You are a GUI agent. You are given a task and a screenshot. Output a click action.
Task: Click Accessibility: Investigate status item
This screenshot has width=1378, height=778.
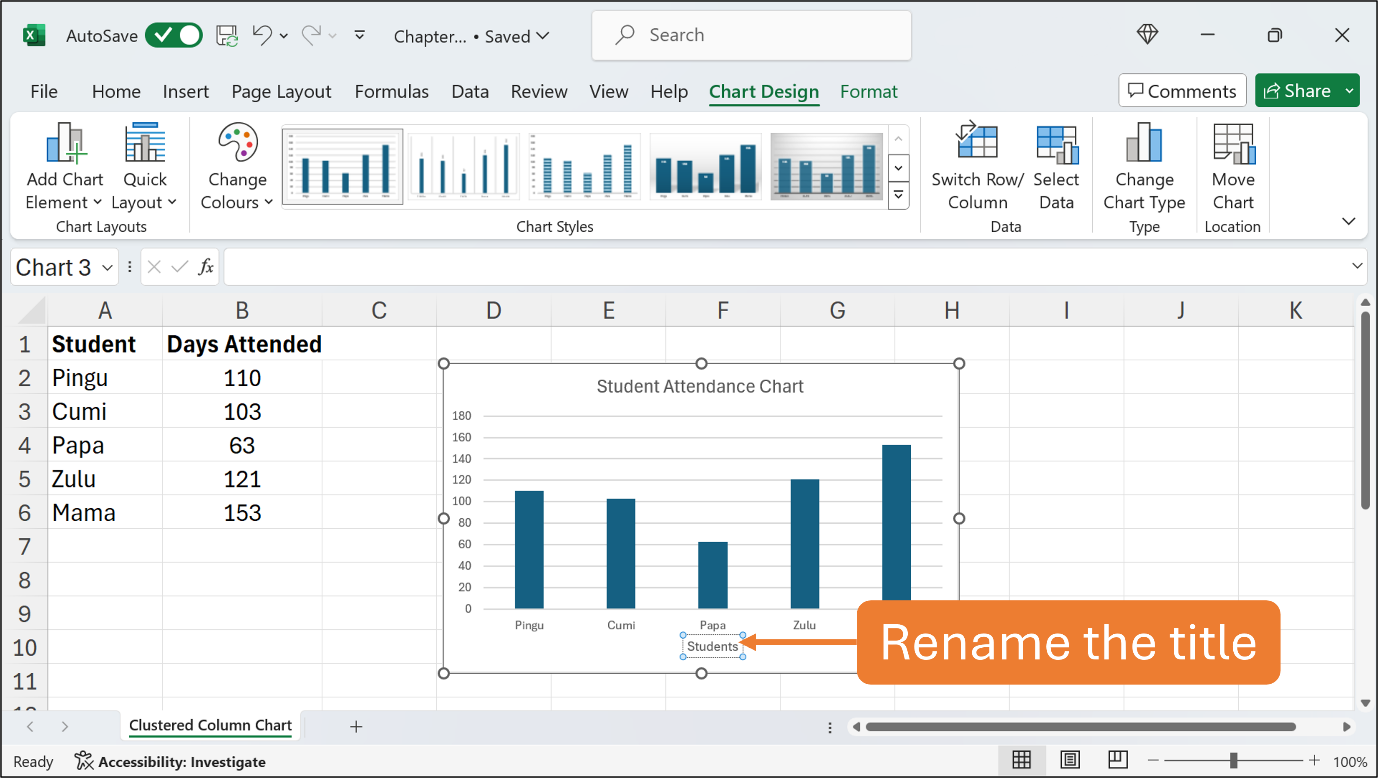click(x=171, y=762)
